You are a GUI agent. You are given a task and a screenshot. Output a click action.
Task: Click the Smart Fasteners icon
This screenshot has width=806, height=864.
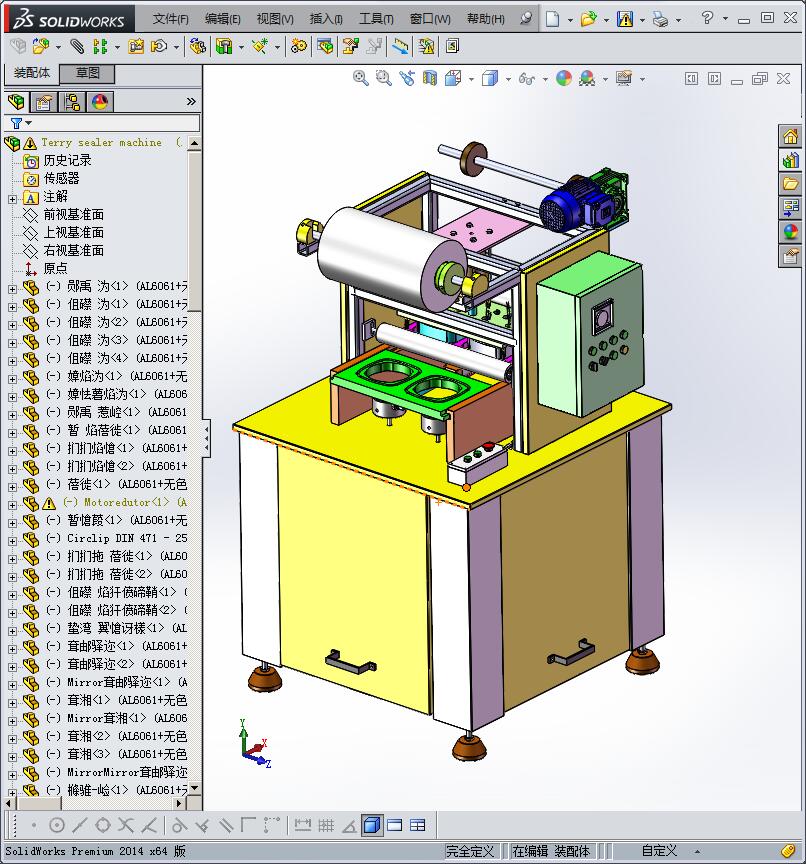[x=136, y=46]
